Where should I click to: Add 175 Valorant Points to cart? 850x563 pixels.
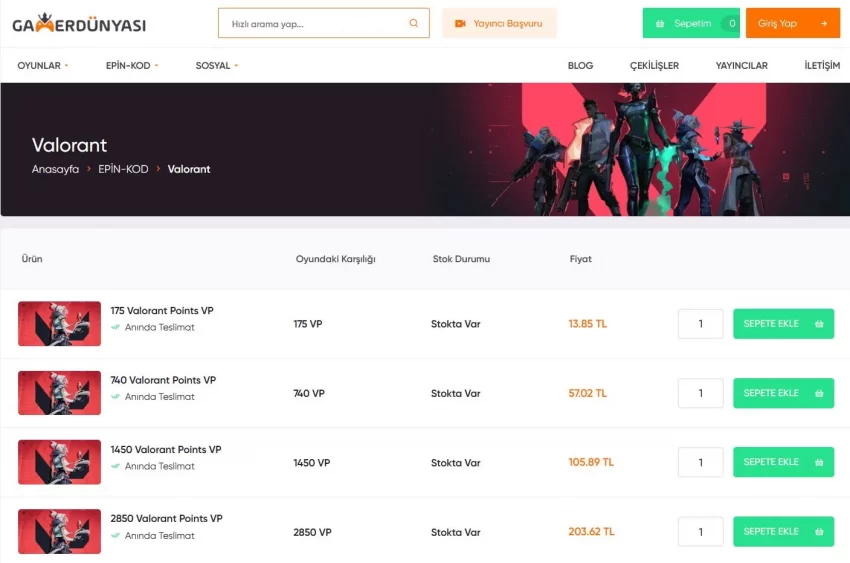(783, 324)
